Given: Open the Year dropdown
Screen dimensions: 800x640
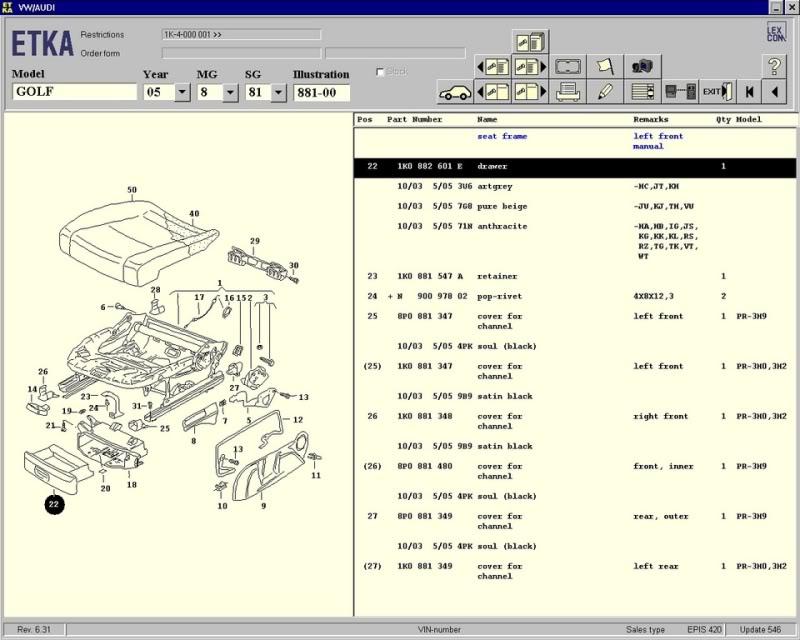Looking at the screenshot, I should pyautogui.click(x=182, y=92).
